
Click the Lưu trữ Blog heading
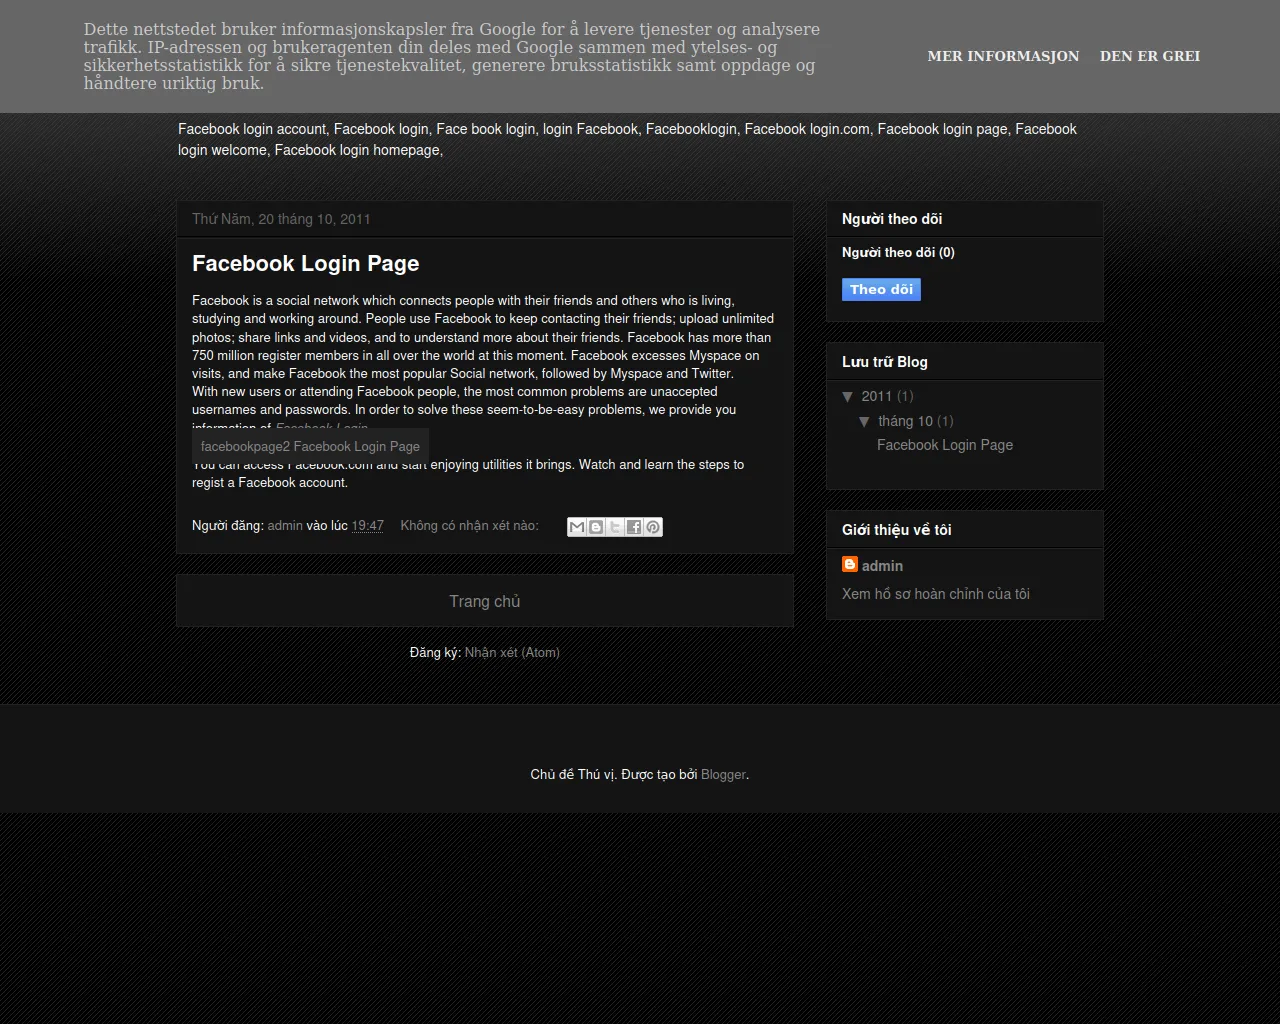point(885,362)
